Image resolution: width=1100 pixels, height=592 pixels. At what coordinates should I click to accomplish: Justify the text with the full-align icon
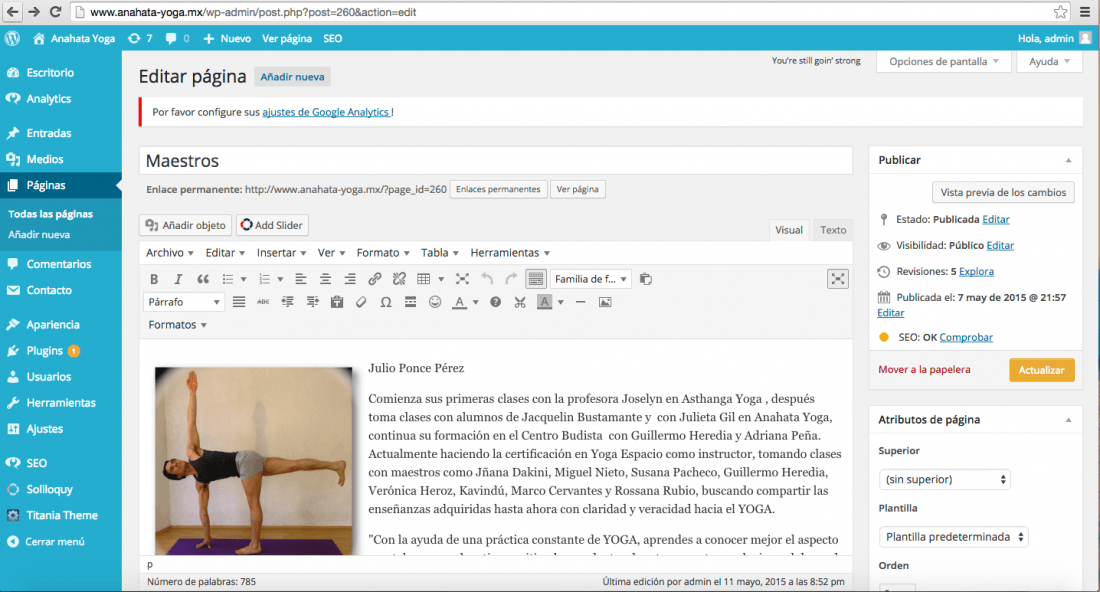(239, 302)
